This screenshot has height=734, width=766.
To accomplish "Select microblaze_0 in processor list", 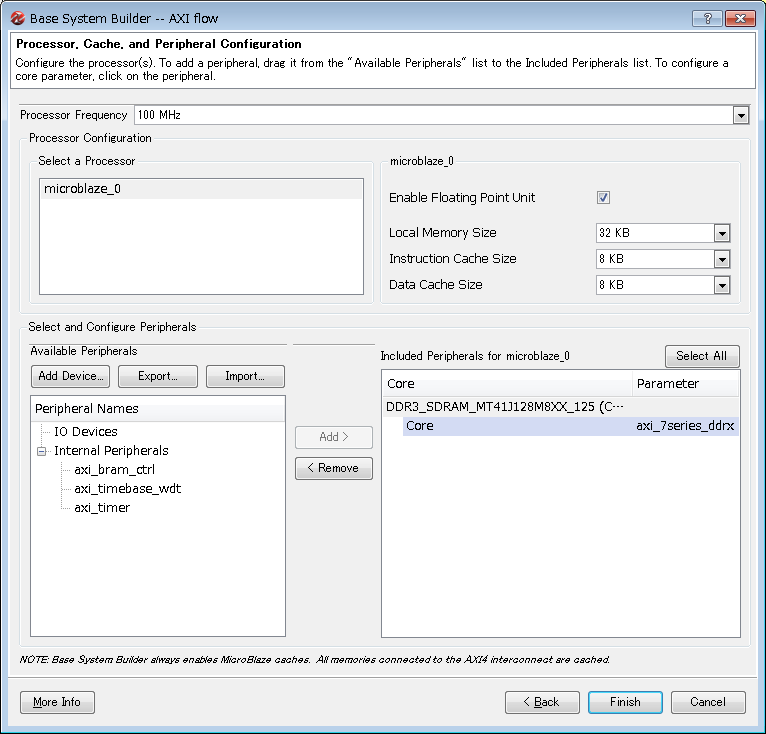I will coord(82,189).
